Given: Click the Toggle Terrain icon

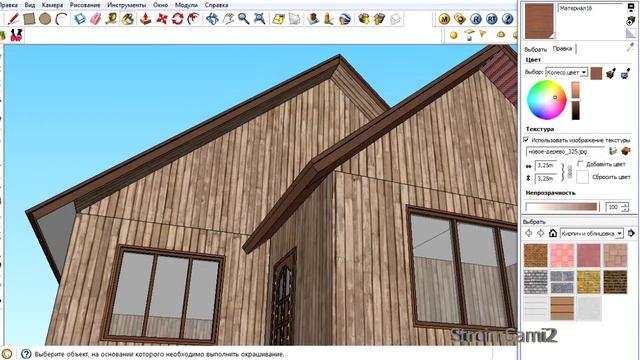Looking at the screenshot, I should (x=294, y=19).
